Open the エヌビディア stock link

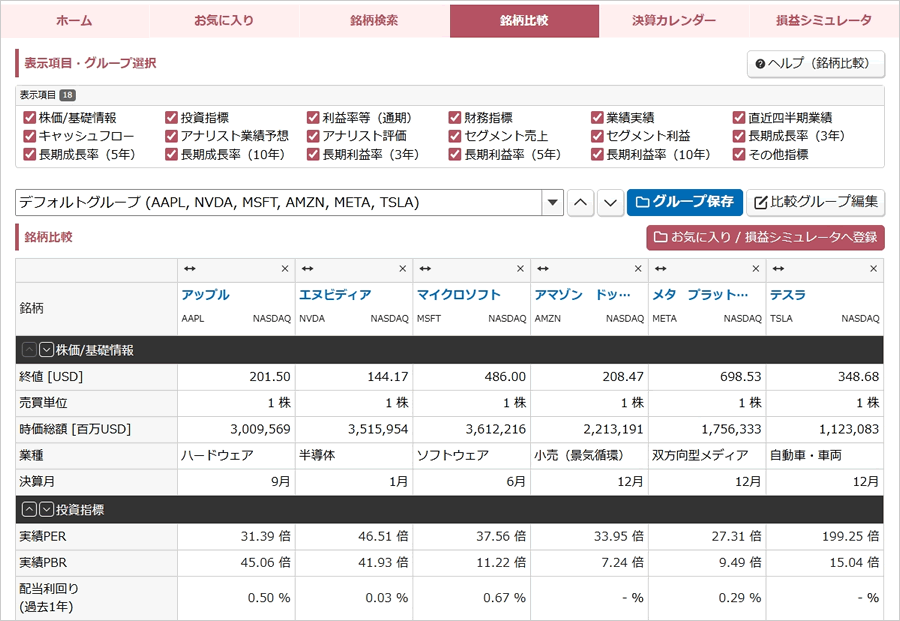tap(335, 295)
